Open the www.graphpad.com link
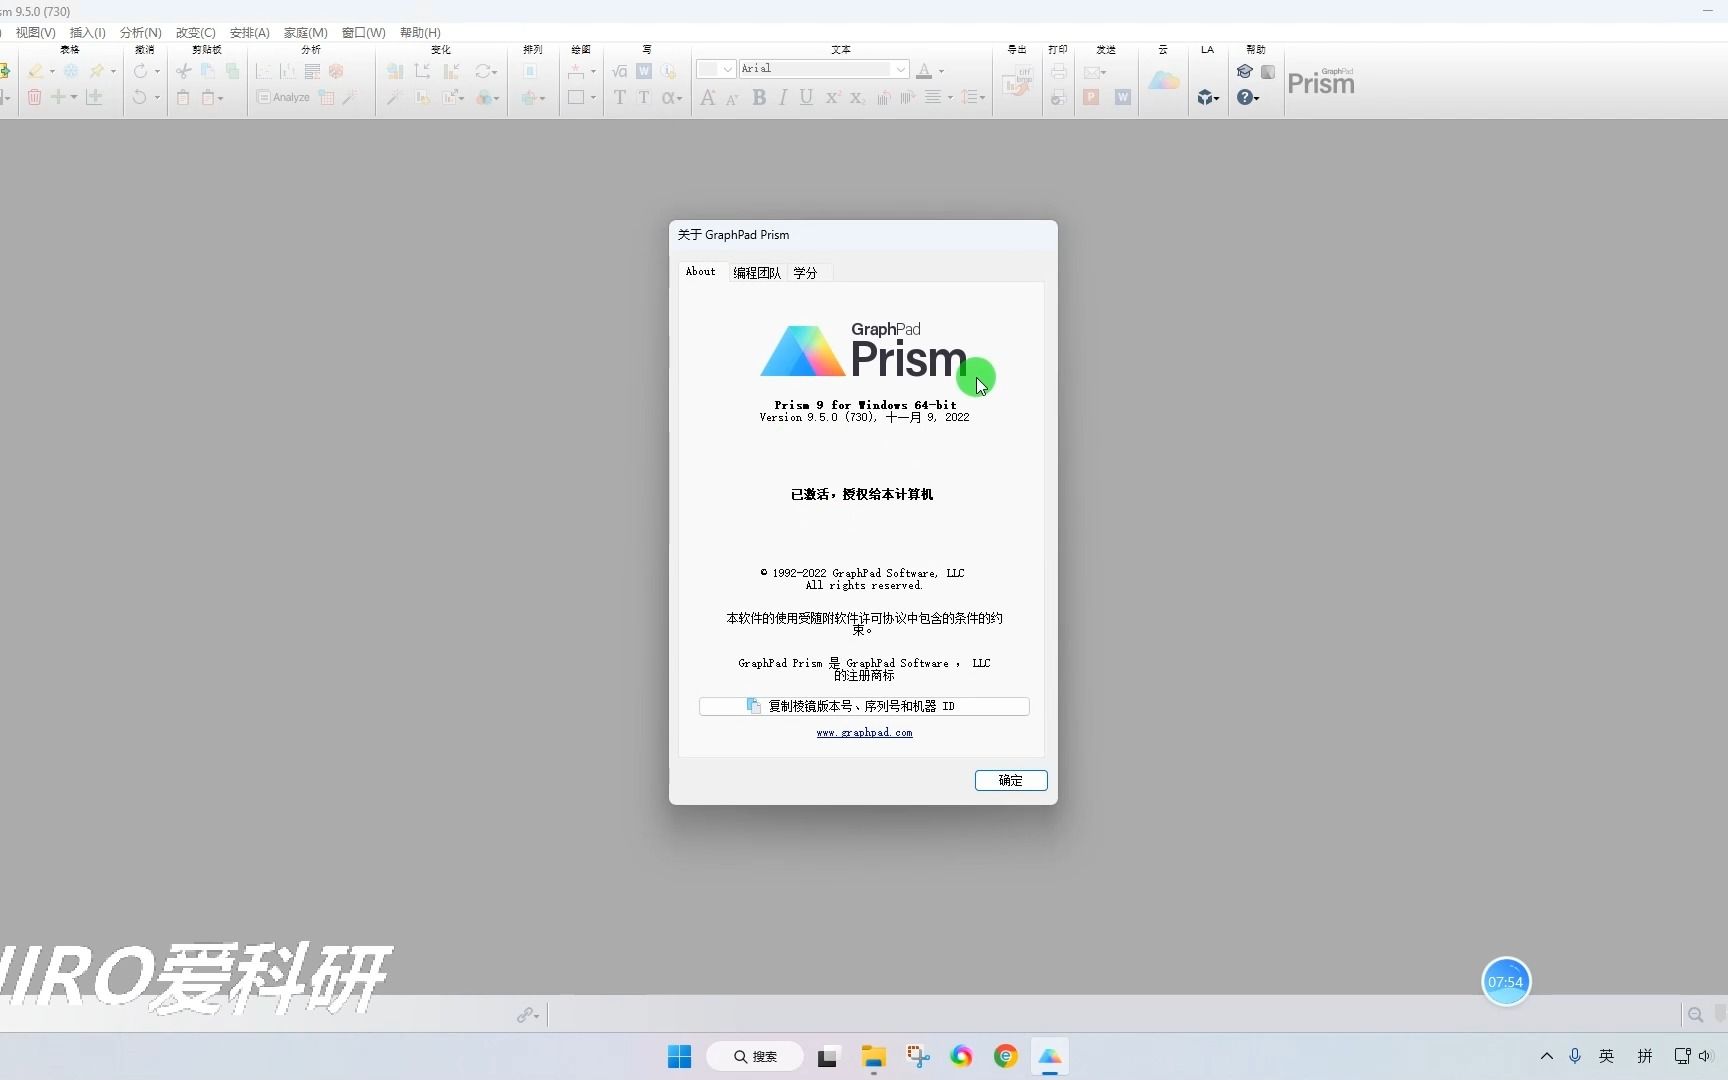Screen dimensions: 1728x1080 click(864, 733)
